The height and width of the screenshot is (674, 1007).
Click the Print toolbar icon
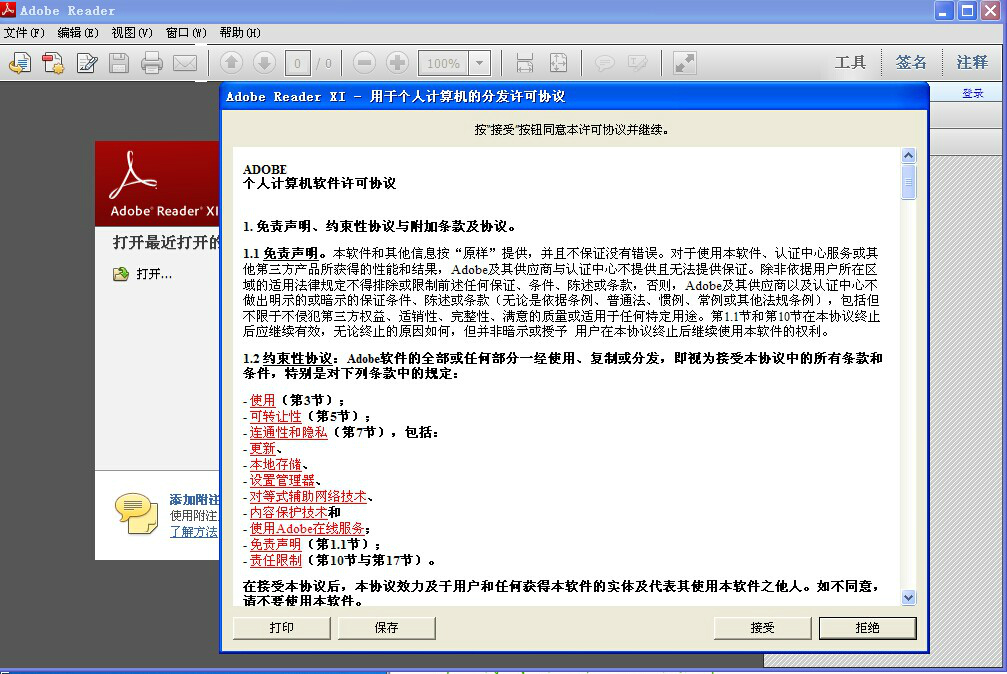click(149, 62)
